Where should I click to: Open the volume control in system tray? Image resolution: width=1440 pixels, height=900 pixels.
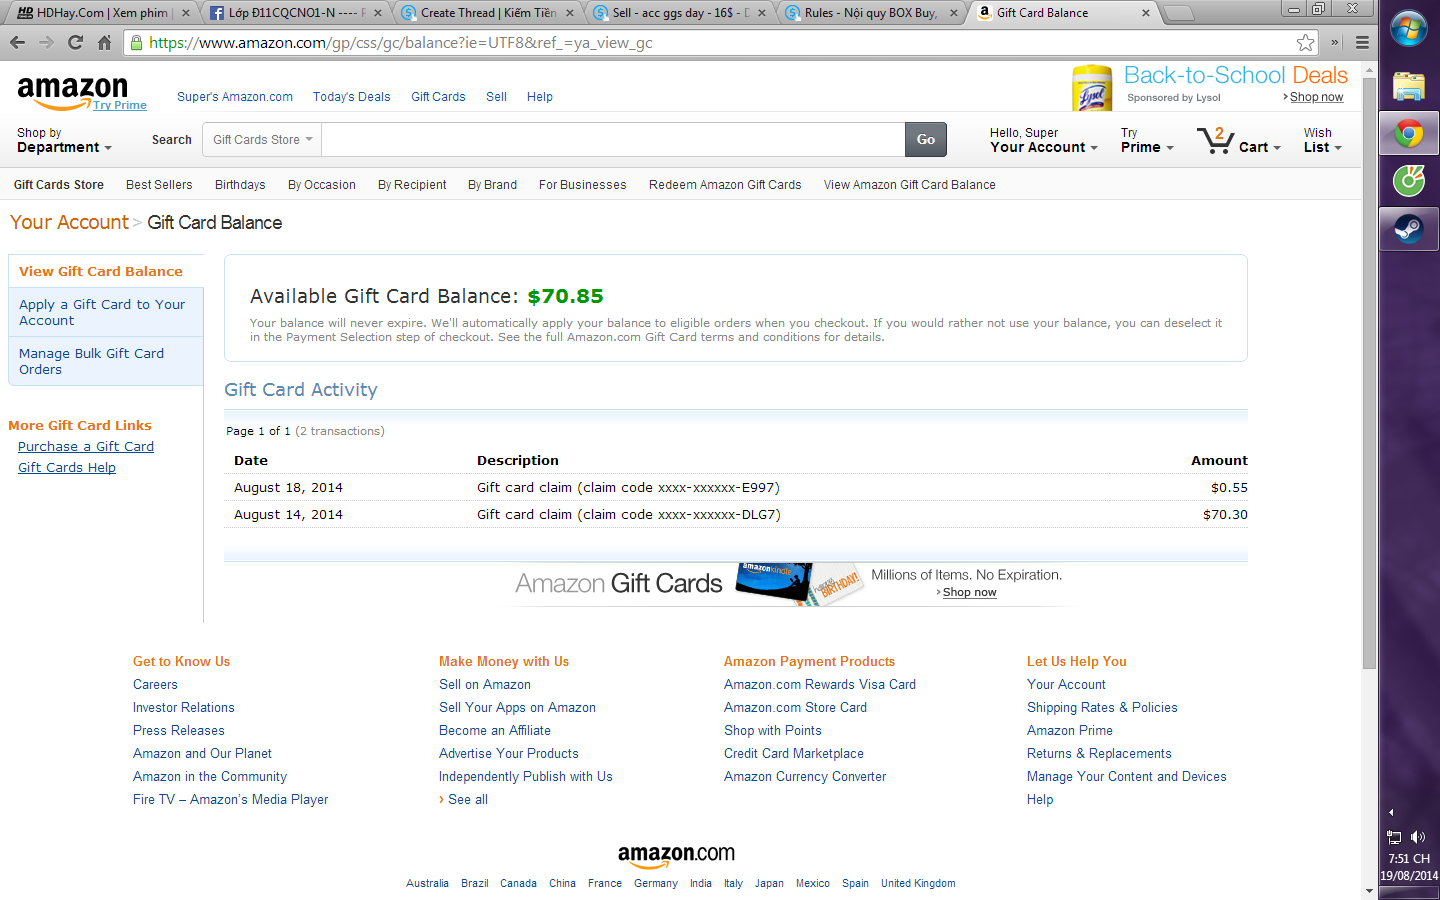tap(1418, 837)
